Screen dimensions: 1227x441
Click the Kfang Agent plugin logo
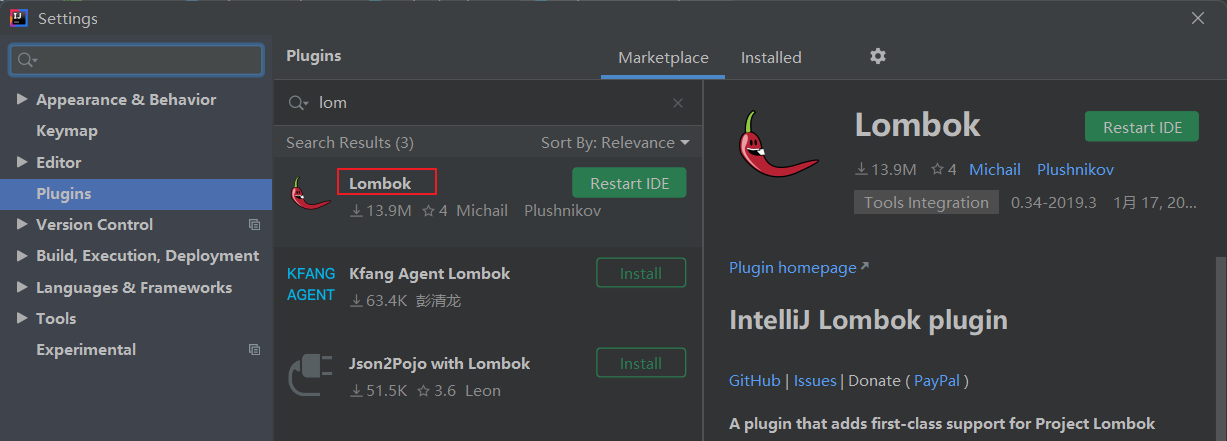pyautogui.click(x=311, y=284)
